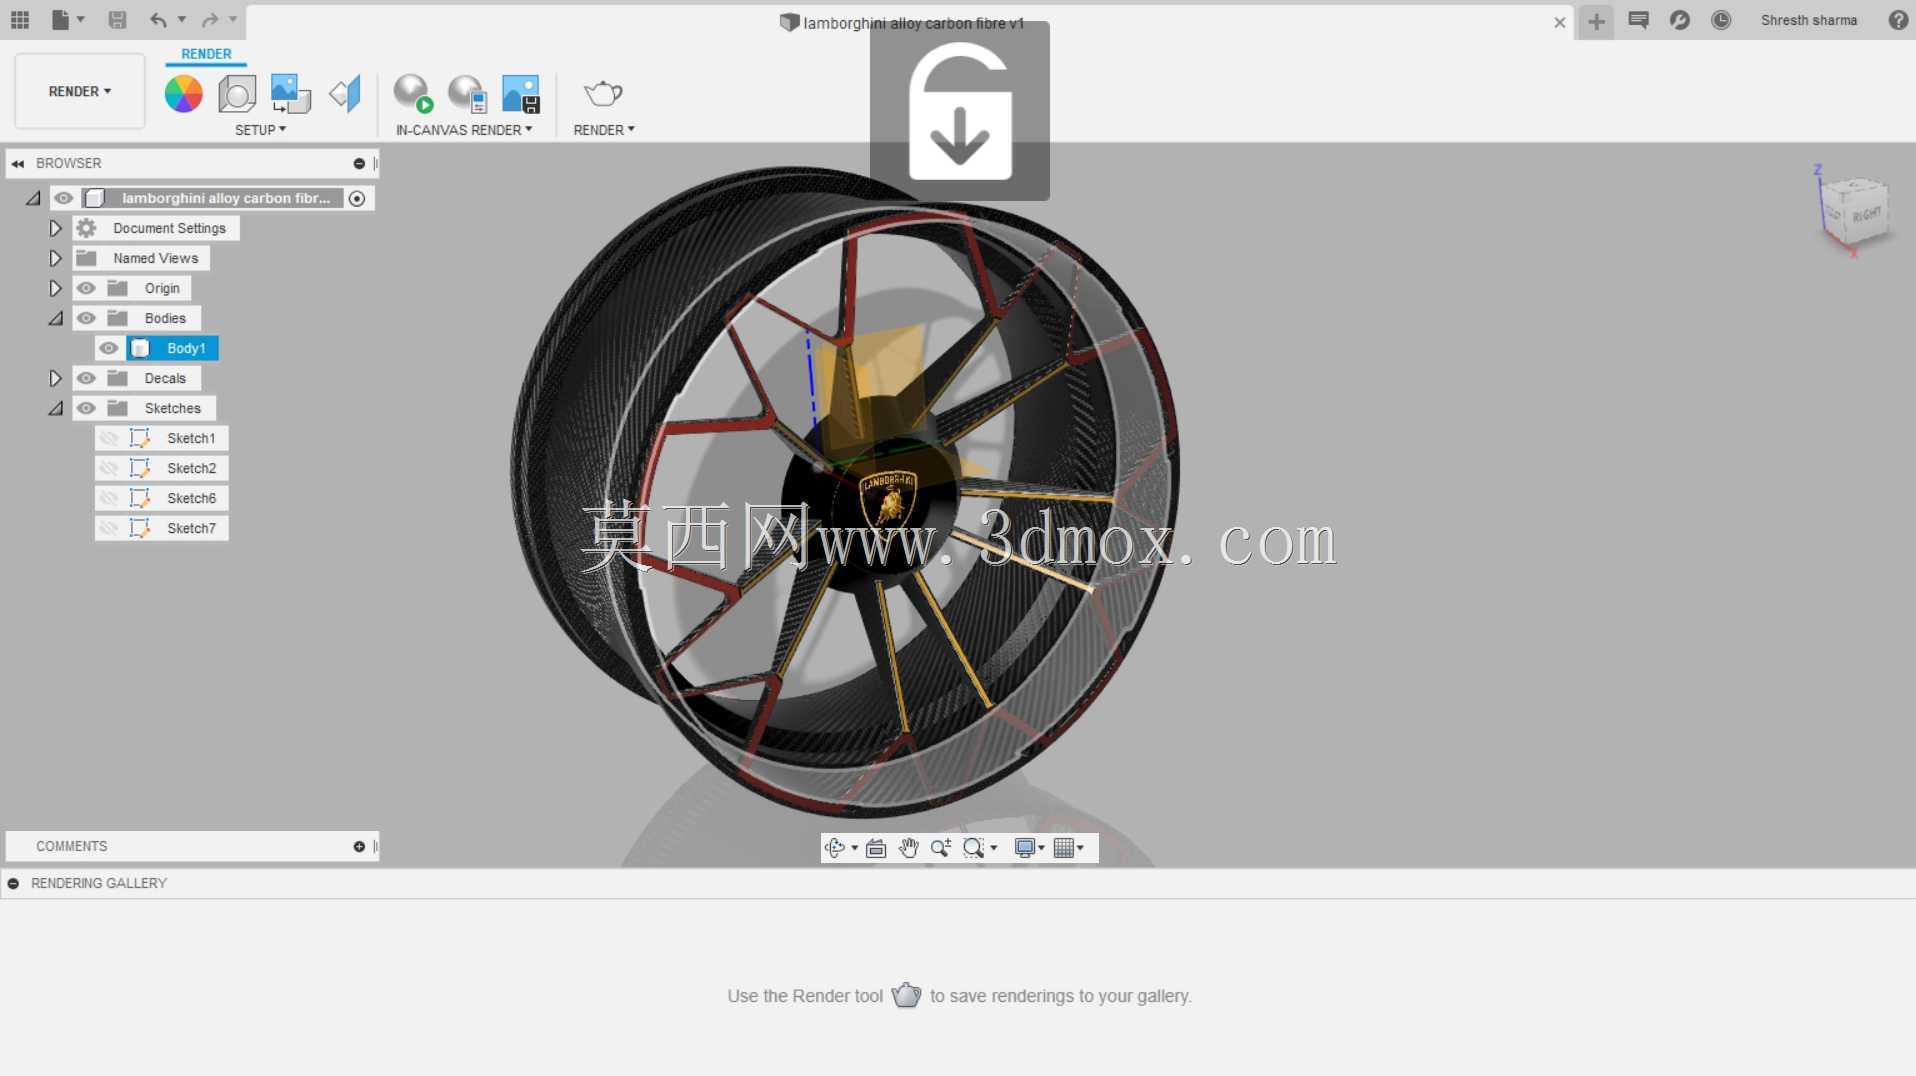Open Grid and Snaps settings
1916x1076 pixels.
click(1064, 848)
